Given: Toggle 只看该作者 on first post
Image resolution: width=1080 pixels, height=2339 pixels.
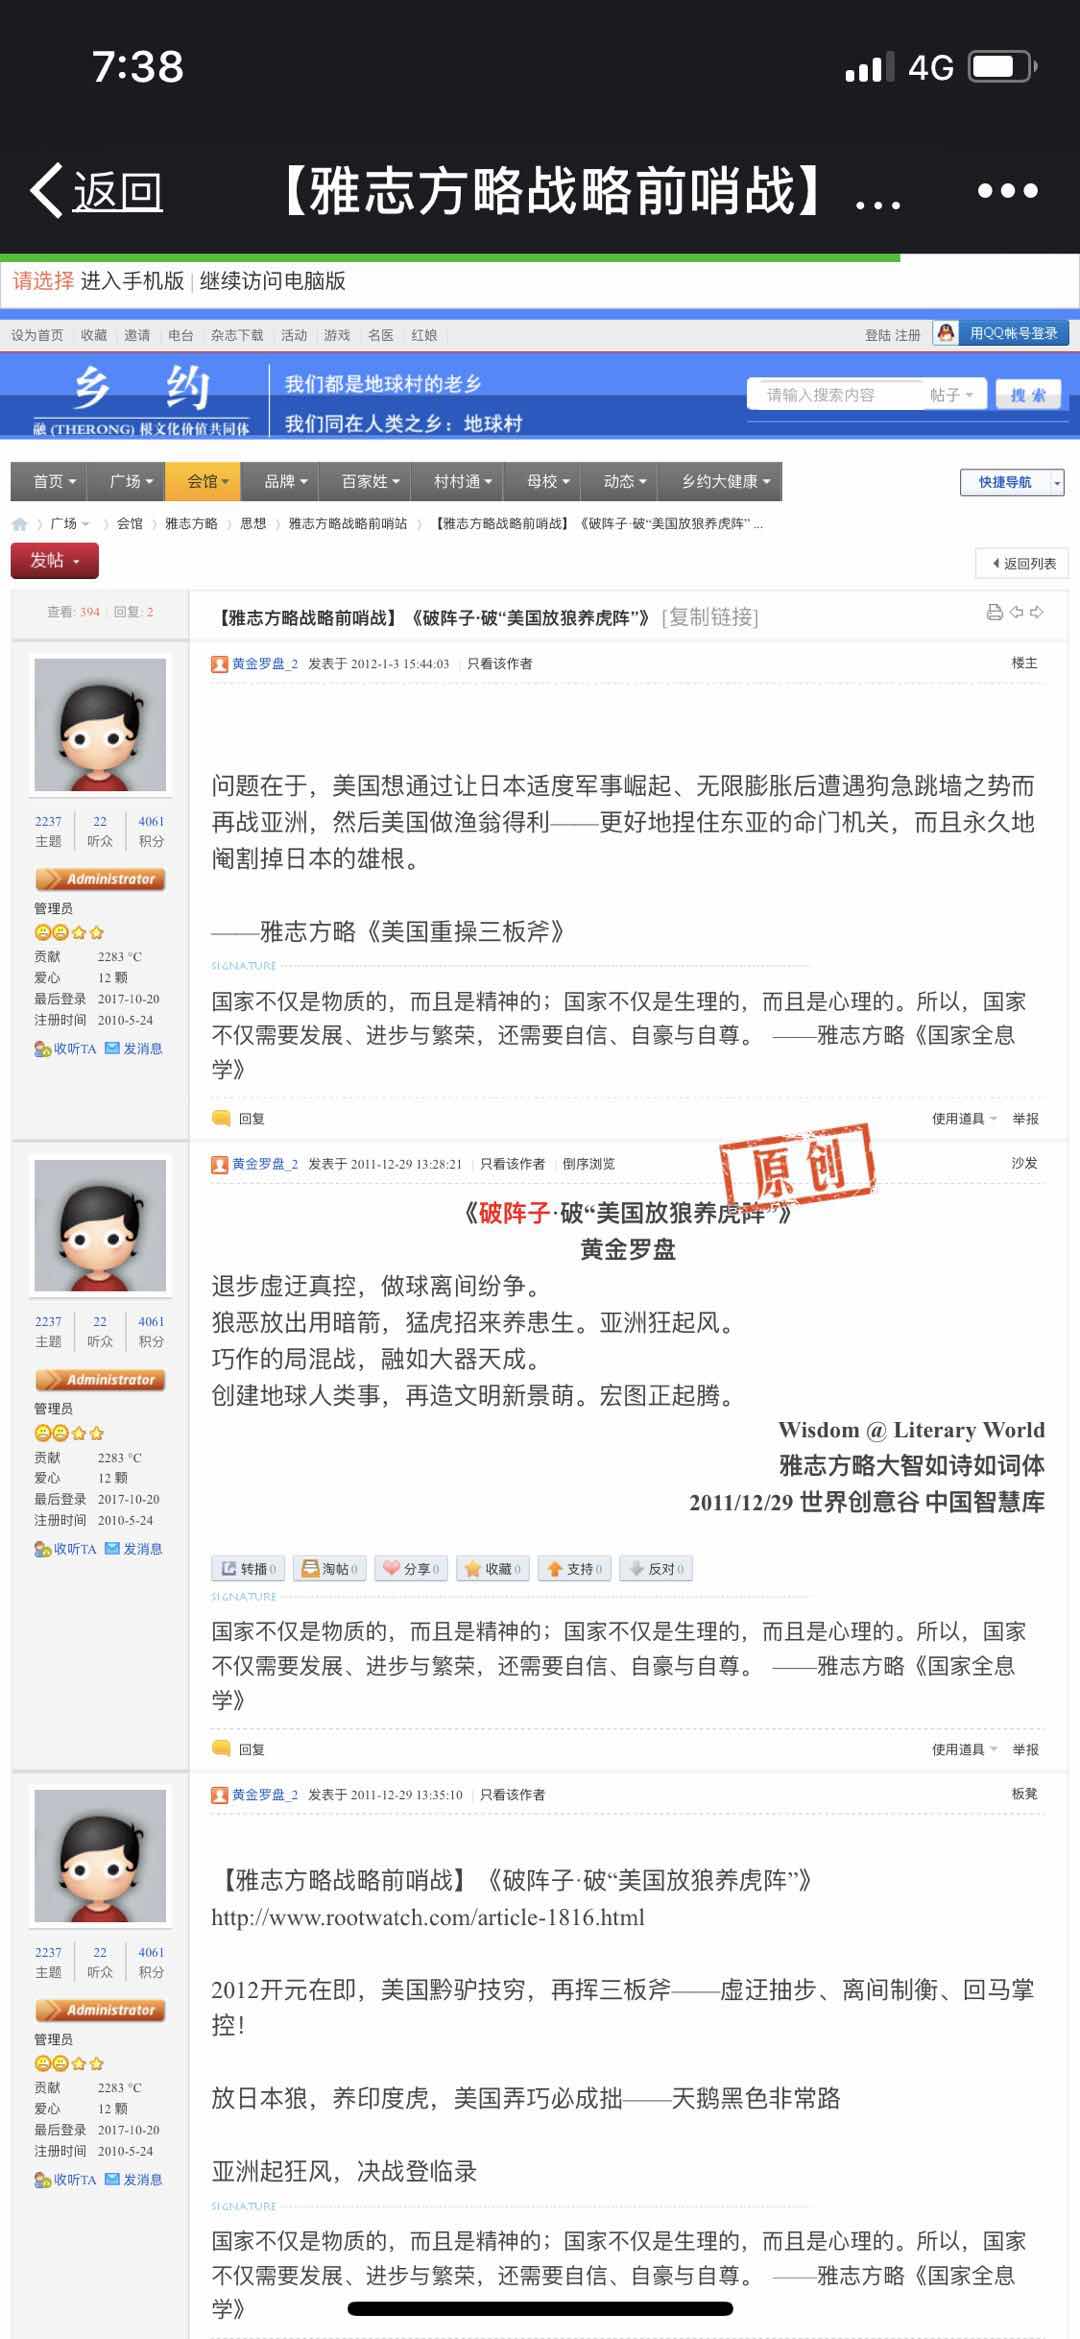Looking at the screenshot, I should [500, 664].
